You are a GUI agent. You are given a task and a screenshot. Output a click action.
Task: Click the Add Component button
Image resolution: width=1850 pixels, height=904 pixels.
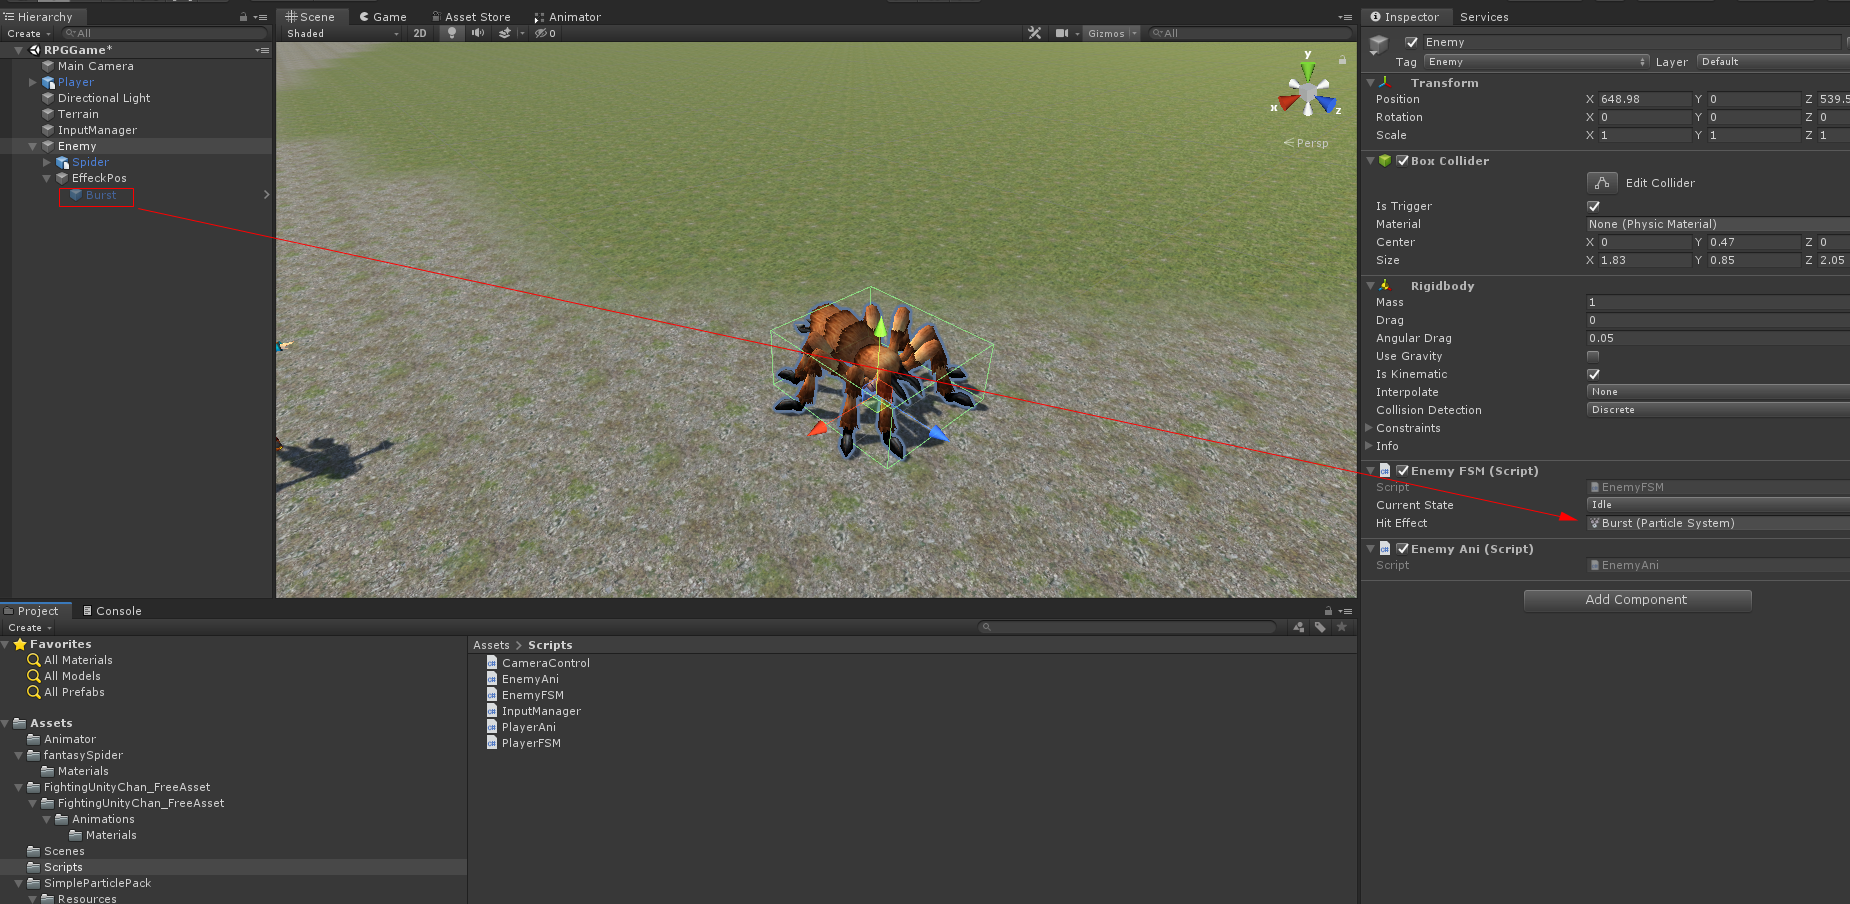pyautogui.click(x=1637, y=600)
